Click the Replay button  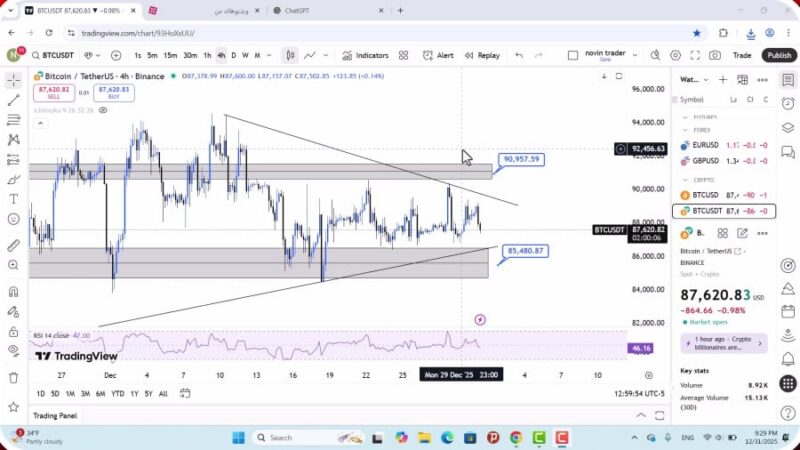tap(482, 55)
